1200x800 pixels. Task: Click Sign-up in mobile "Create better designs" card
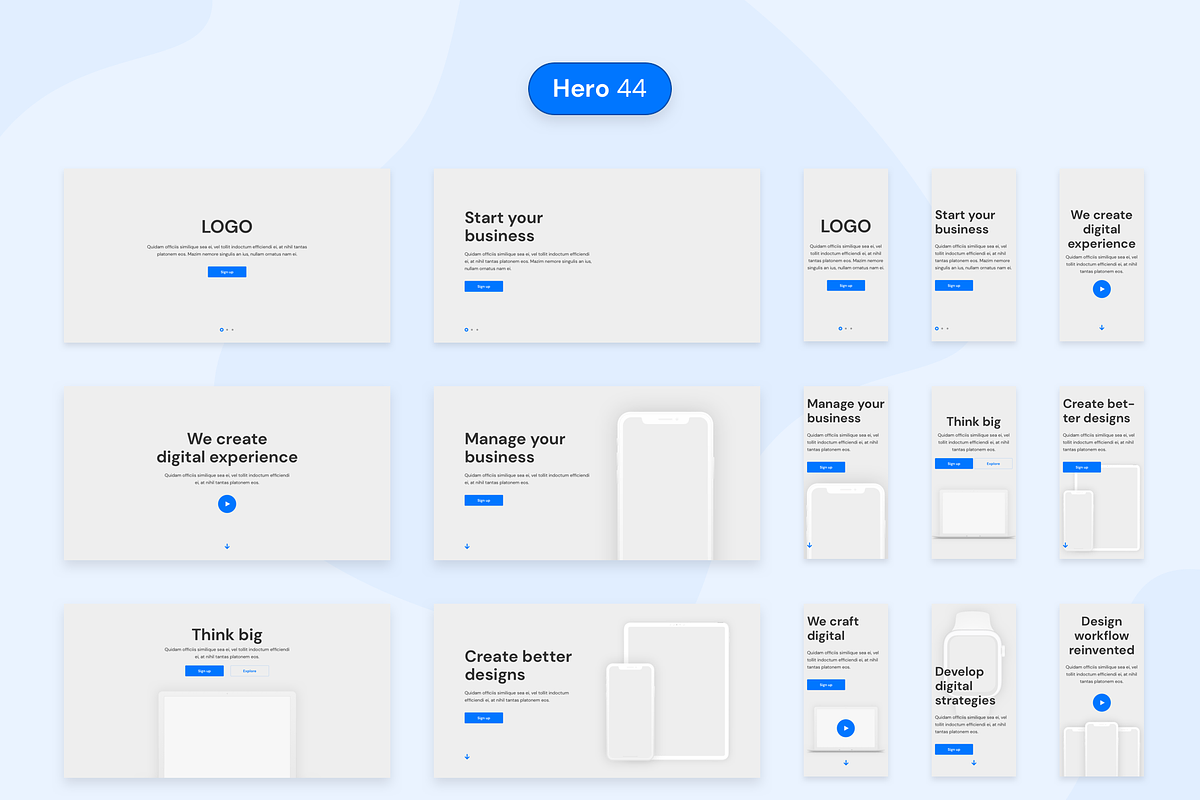(1082, 467)
